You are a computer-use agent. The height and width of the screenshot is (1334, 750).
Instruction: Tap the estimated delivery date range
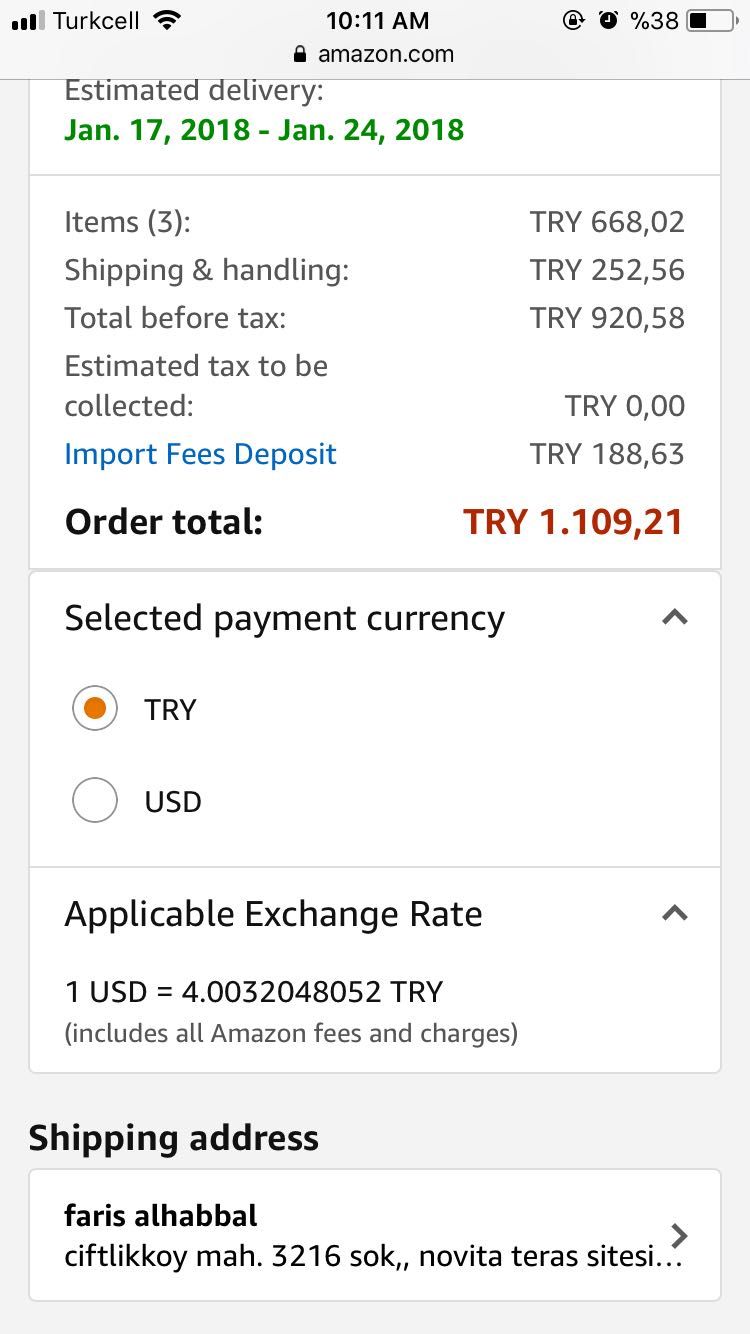pos(264,130)
